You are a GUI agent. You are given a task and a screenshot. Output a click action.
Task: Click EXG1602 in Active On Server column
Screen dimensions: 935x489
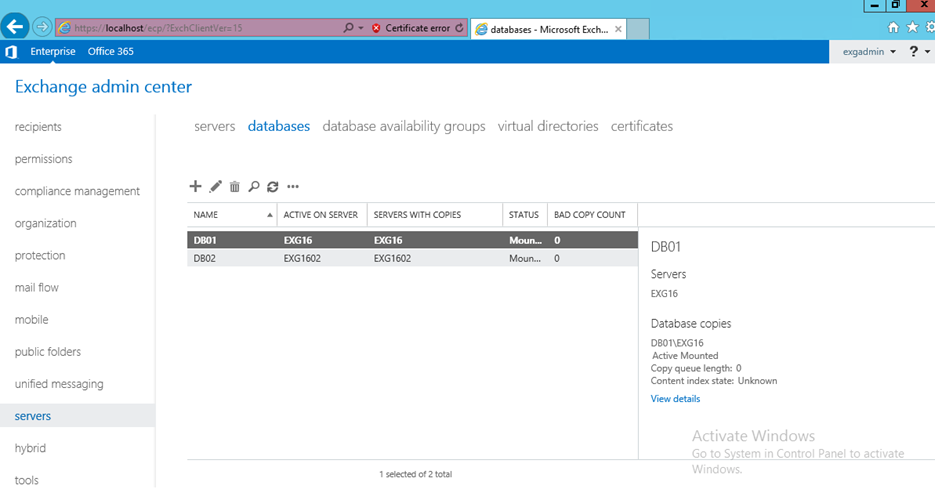pos(302,258)
